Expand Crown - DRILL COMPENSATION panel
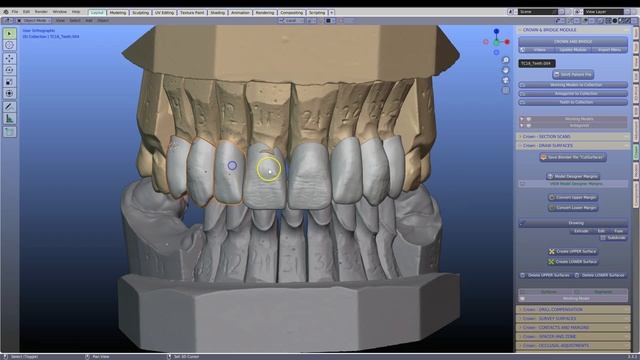The image size is (640, 360). click(x=573, y=310)
